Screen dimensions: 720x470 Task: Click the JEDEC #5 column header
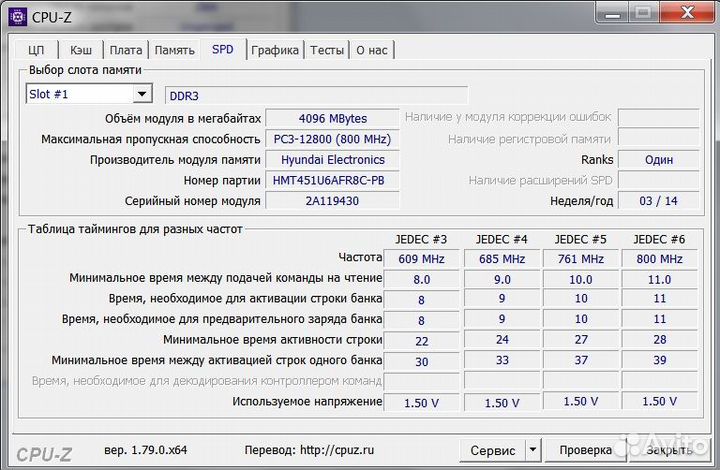click(580, 239)
